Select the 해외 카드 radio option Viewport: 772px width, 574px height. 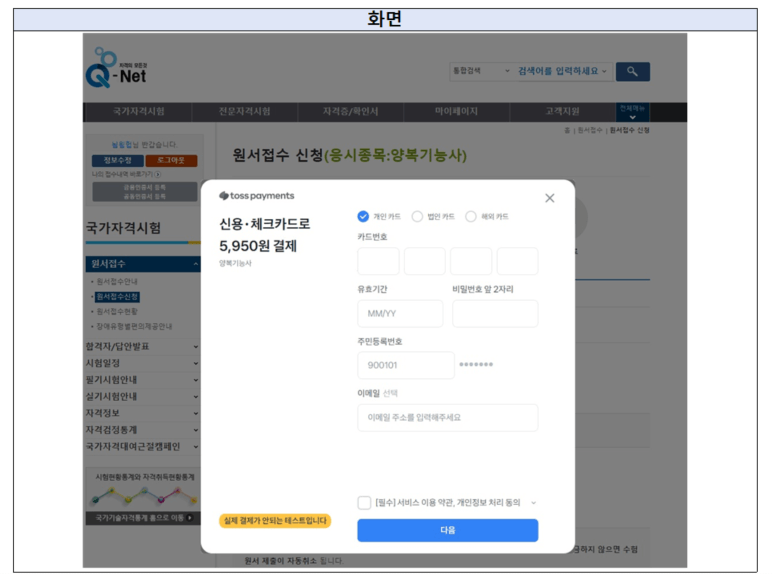[x=471, y=217]
